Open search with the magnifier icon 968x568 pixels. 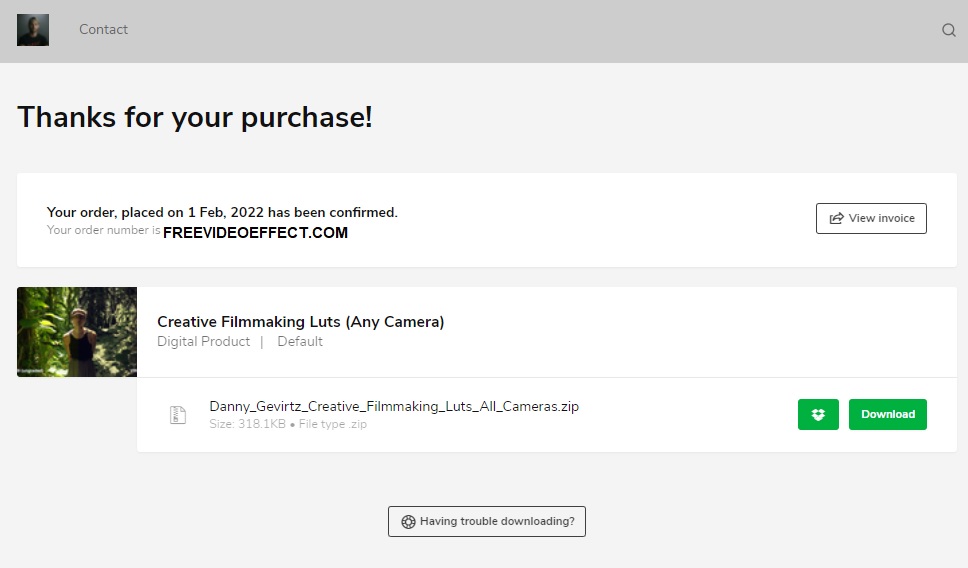coord(949,30)
